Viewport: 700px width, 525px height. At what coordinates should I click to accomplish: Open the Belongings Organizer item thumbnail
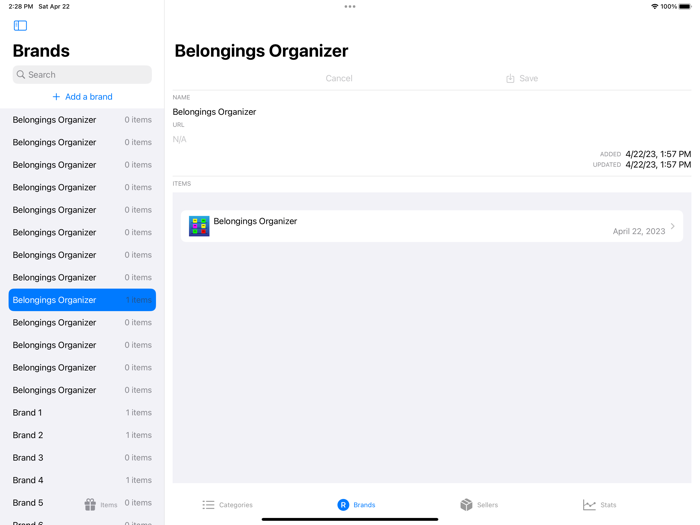coord(199,226)
